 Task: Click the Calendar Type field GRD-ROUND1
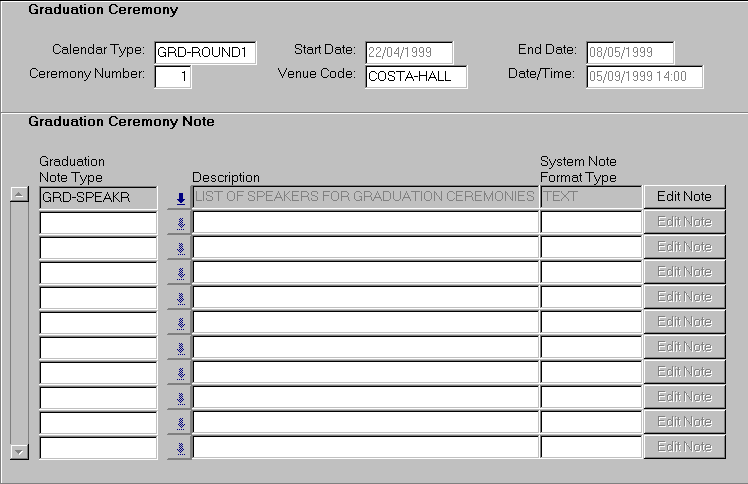point(206,52)
